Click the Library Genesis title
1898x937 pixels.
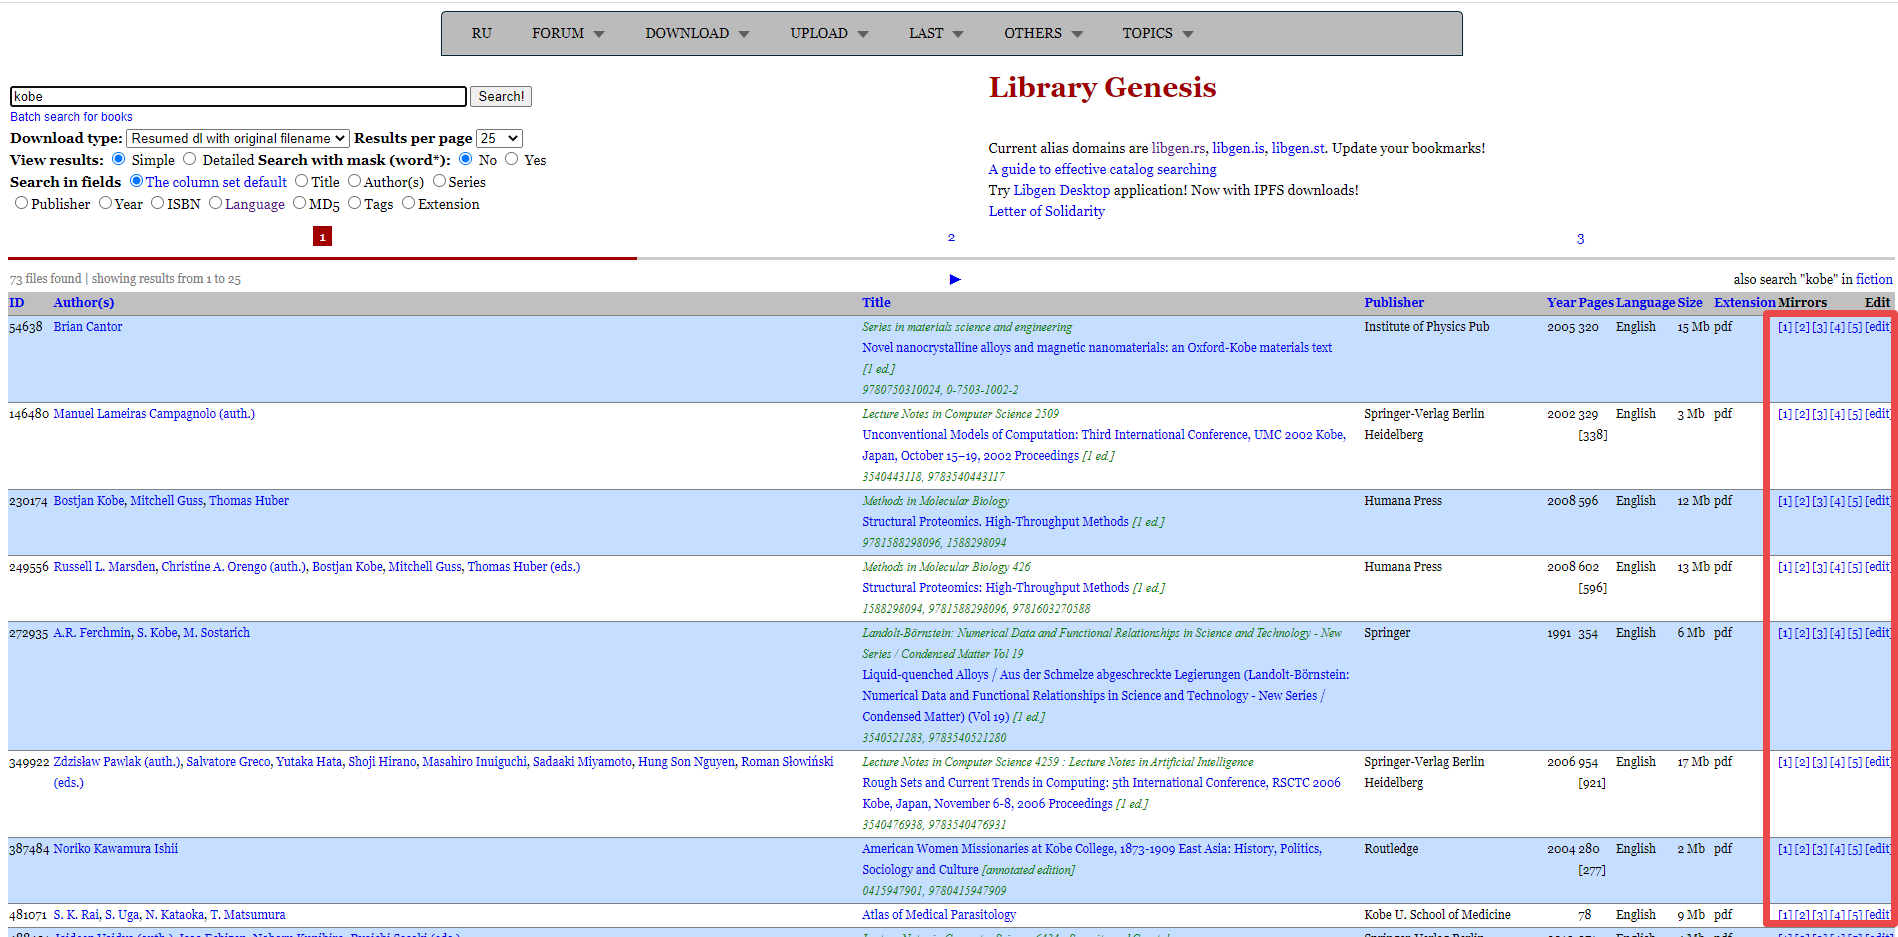[x=1102, y=88]
